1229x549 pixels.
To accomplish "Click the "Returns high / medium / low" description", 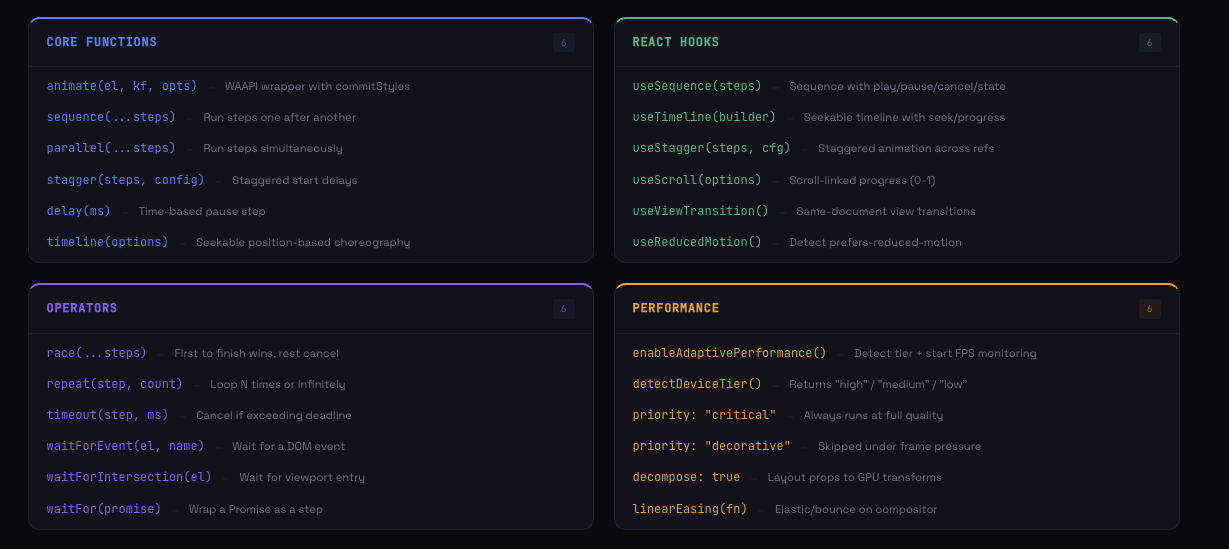I will pos(878,384).
